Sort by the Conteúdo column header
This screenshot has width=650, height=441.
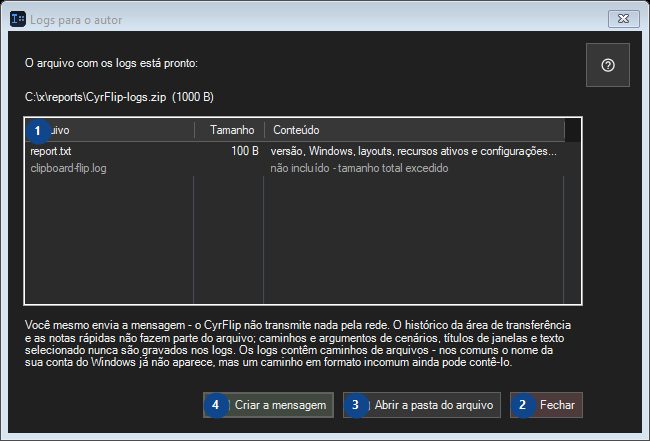414,130
